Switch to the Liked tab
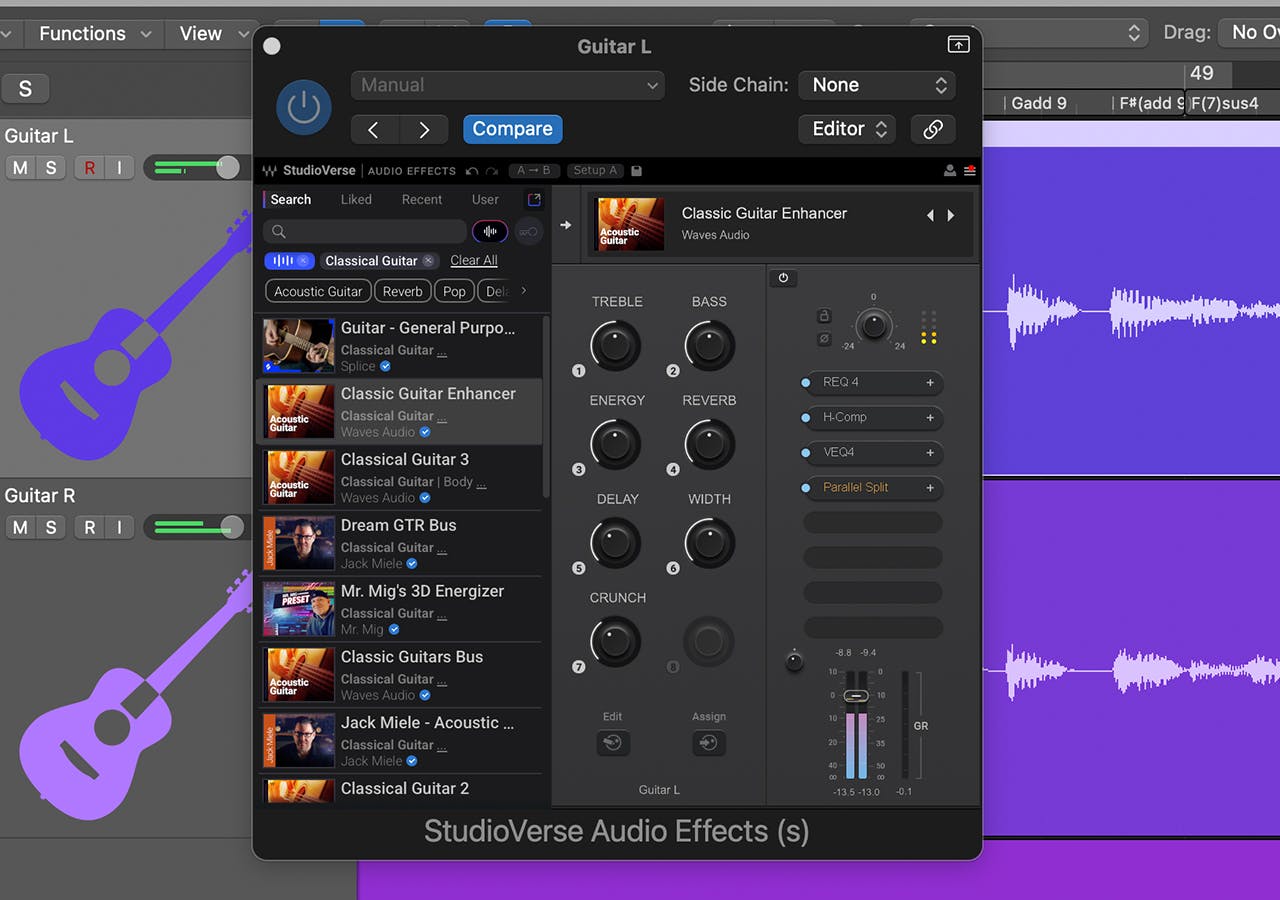 pos(356,200)
